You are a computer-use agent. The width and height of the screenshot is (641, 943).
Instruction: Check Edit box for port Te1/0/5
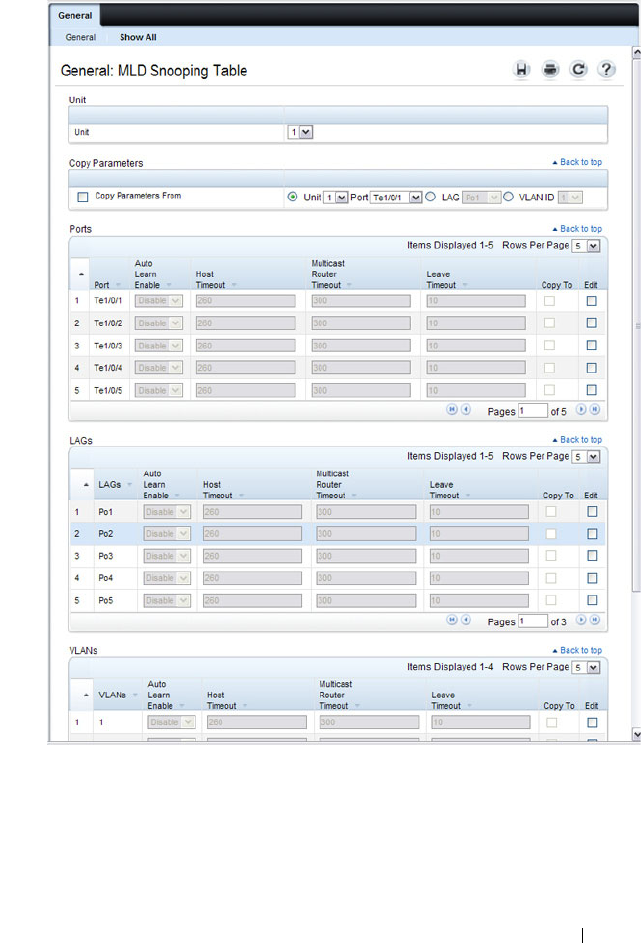[x=592, y=390]
